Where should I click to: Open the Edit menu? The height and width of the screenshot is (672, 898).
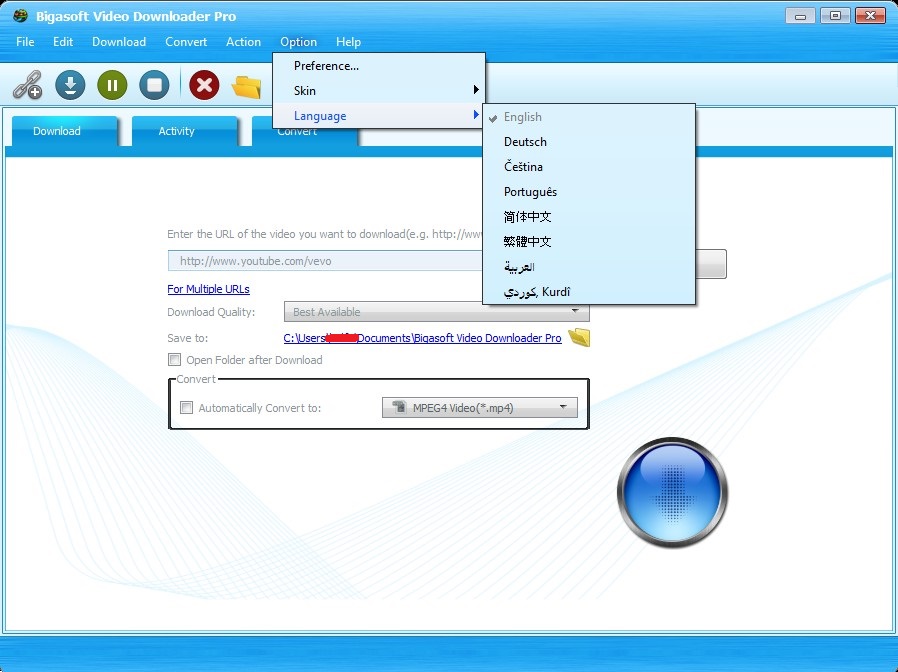[63, 42]
